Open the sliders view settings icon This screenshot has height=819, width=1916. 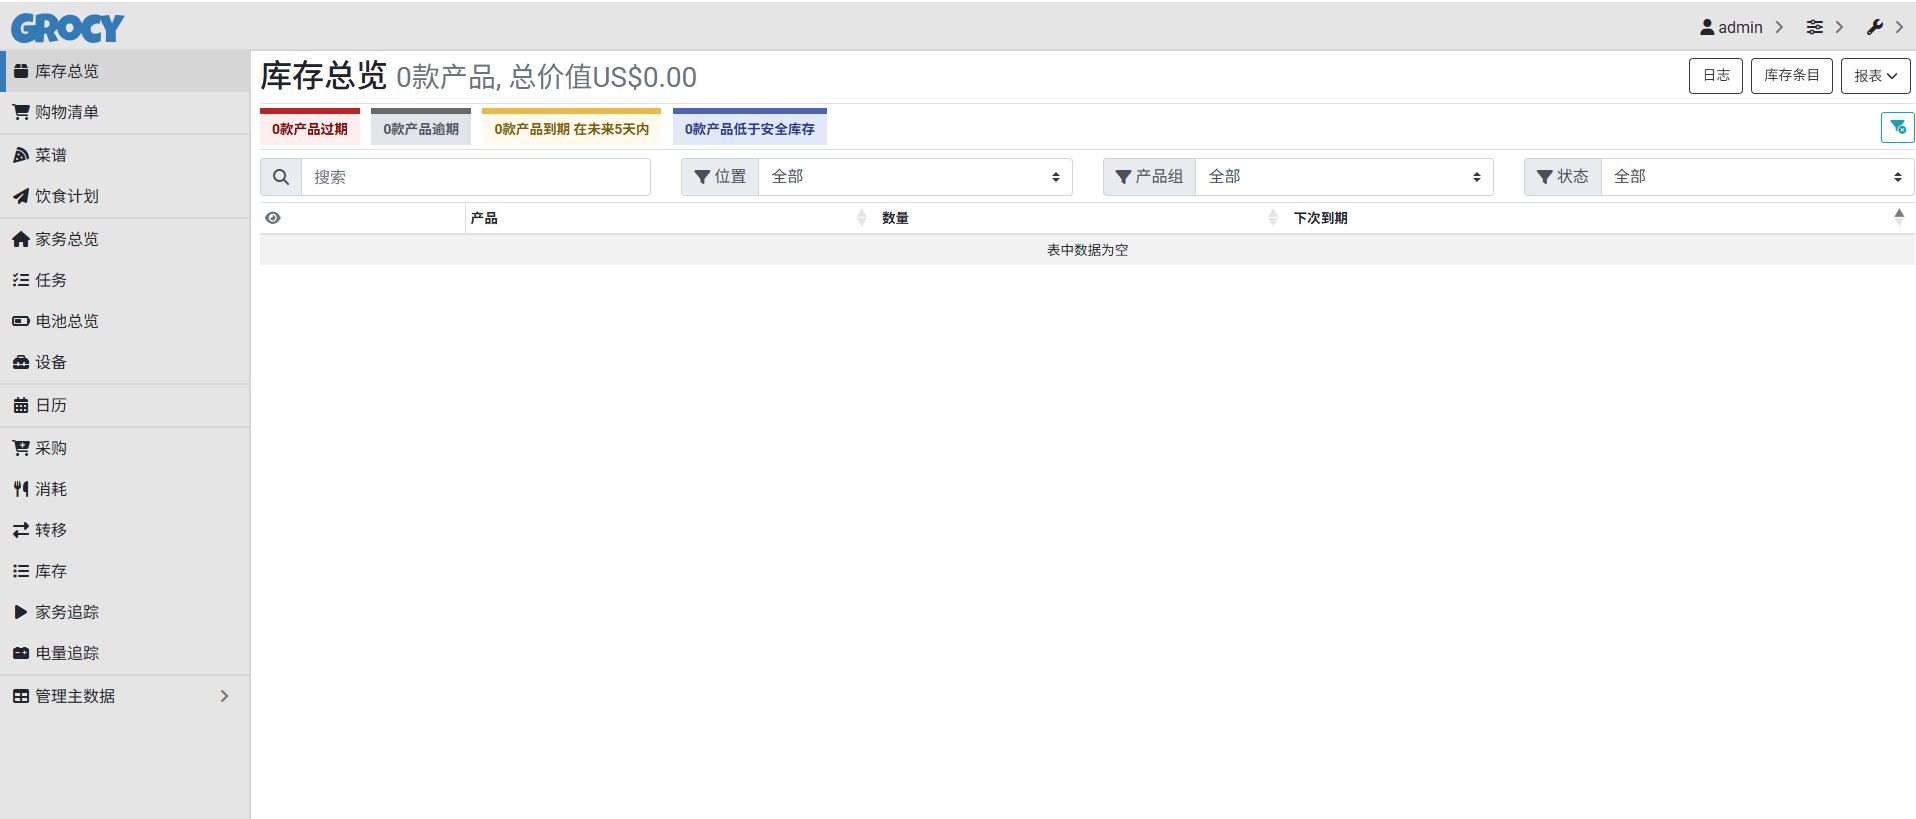tap(1814, 27)
